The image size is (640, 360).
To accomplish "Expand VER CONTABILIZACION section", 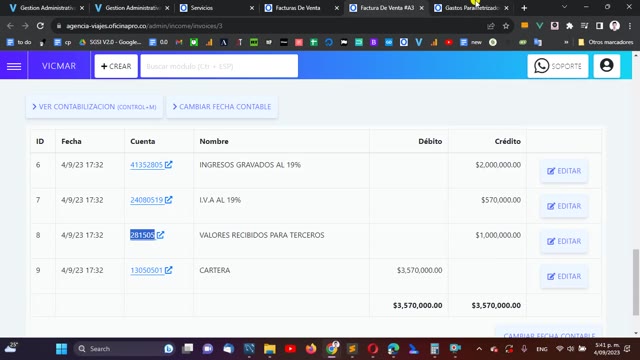I will (x=94, y=107).
